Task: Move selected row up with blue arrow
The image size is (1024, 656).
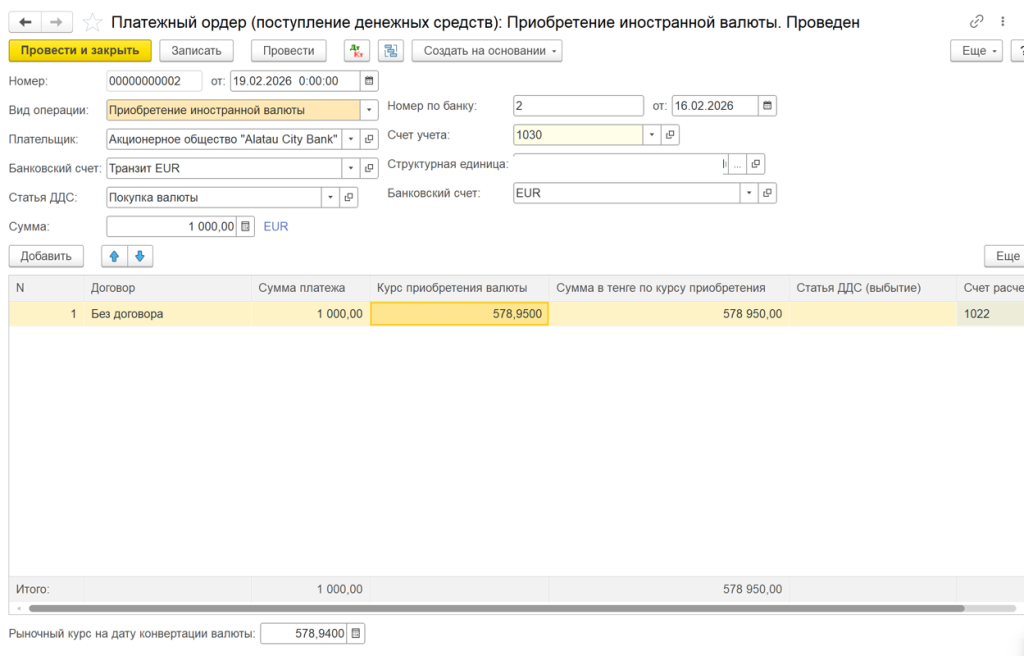Action: (115, 256)
